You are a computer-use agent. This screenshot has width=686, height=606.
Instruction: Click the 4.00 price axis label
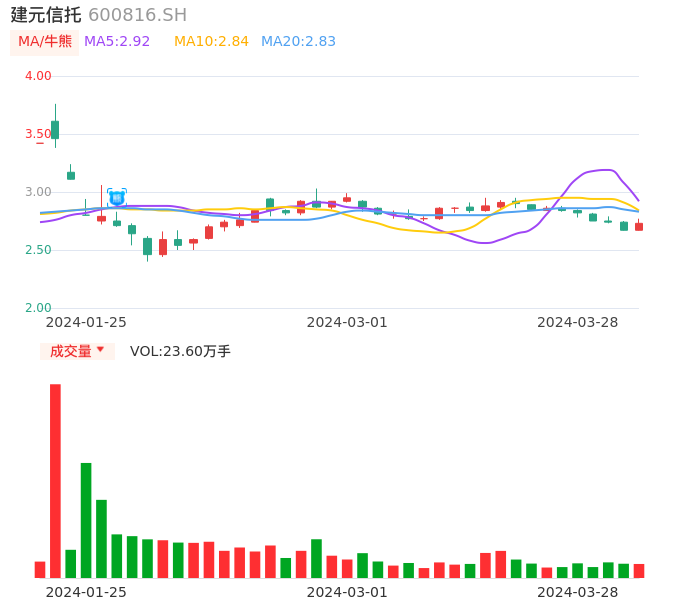[38, 76]
